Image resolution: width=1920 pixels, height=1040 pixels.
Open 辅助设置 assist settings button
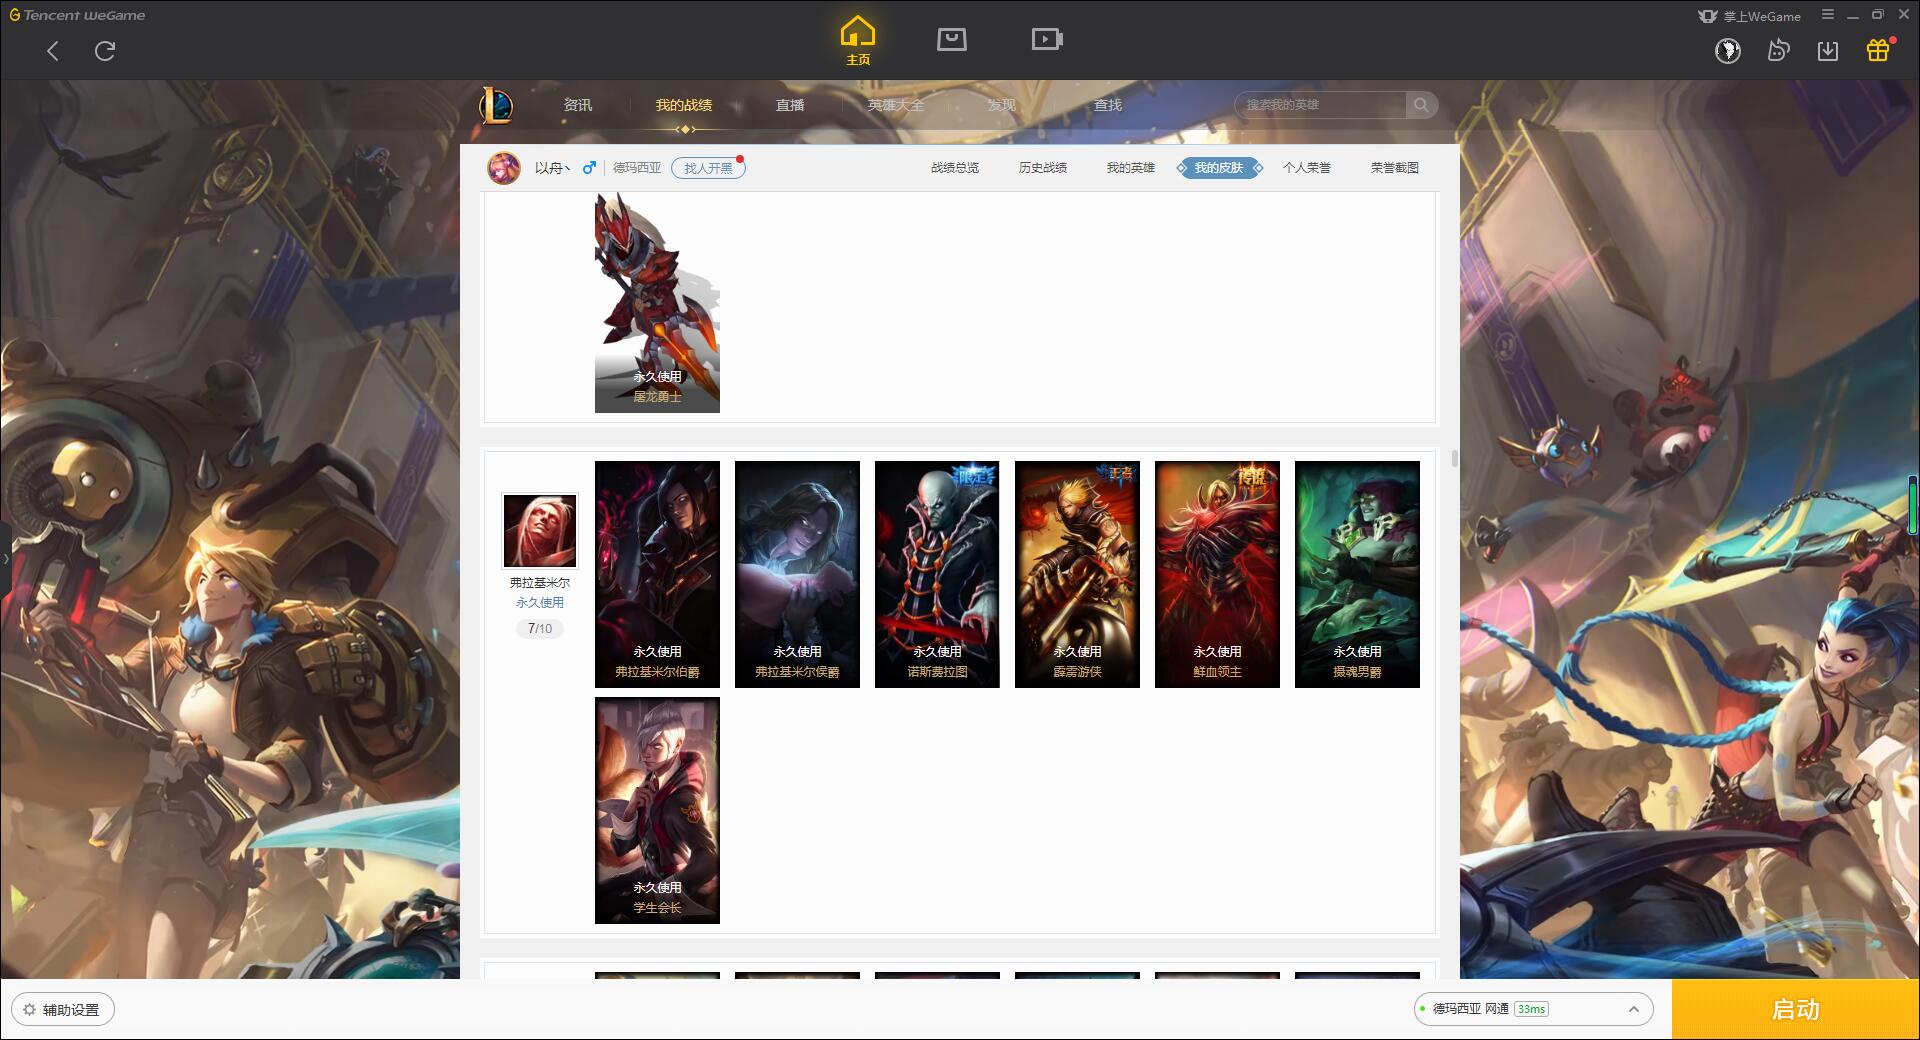pyautogui.click(x=63, y=1010)
